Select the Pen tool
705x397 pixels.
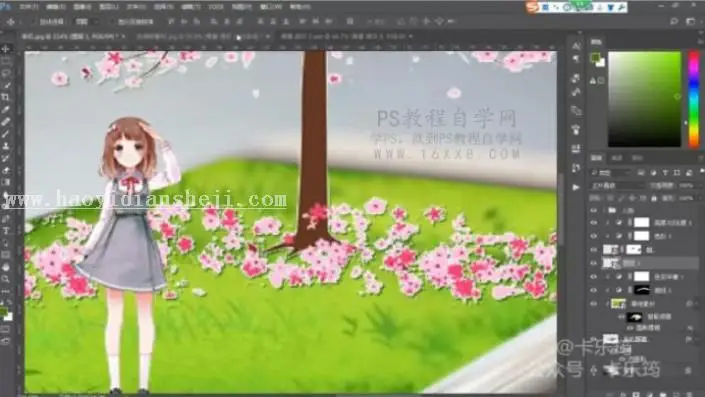6,219
